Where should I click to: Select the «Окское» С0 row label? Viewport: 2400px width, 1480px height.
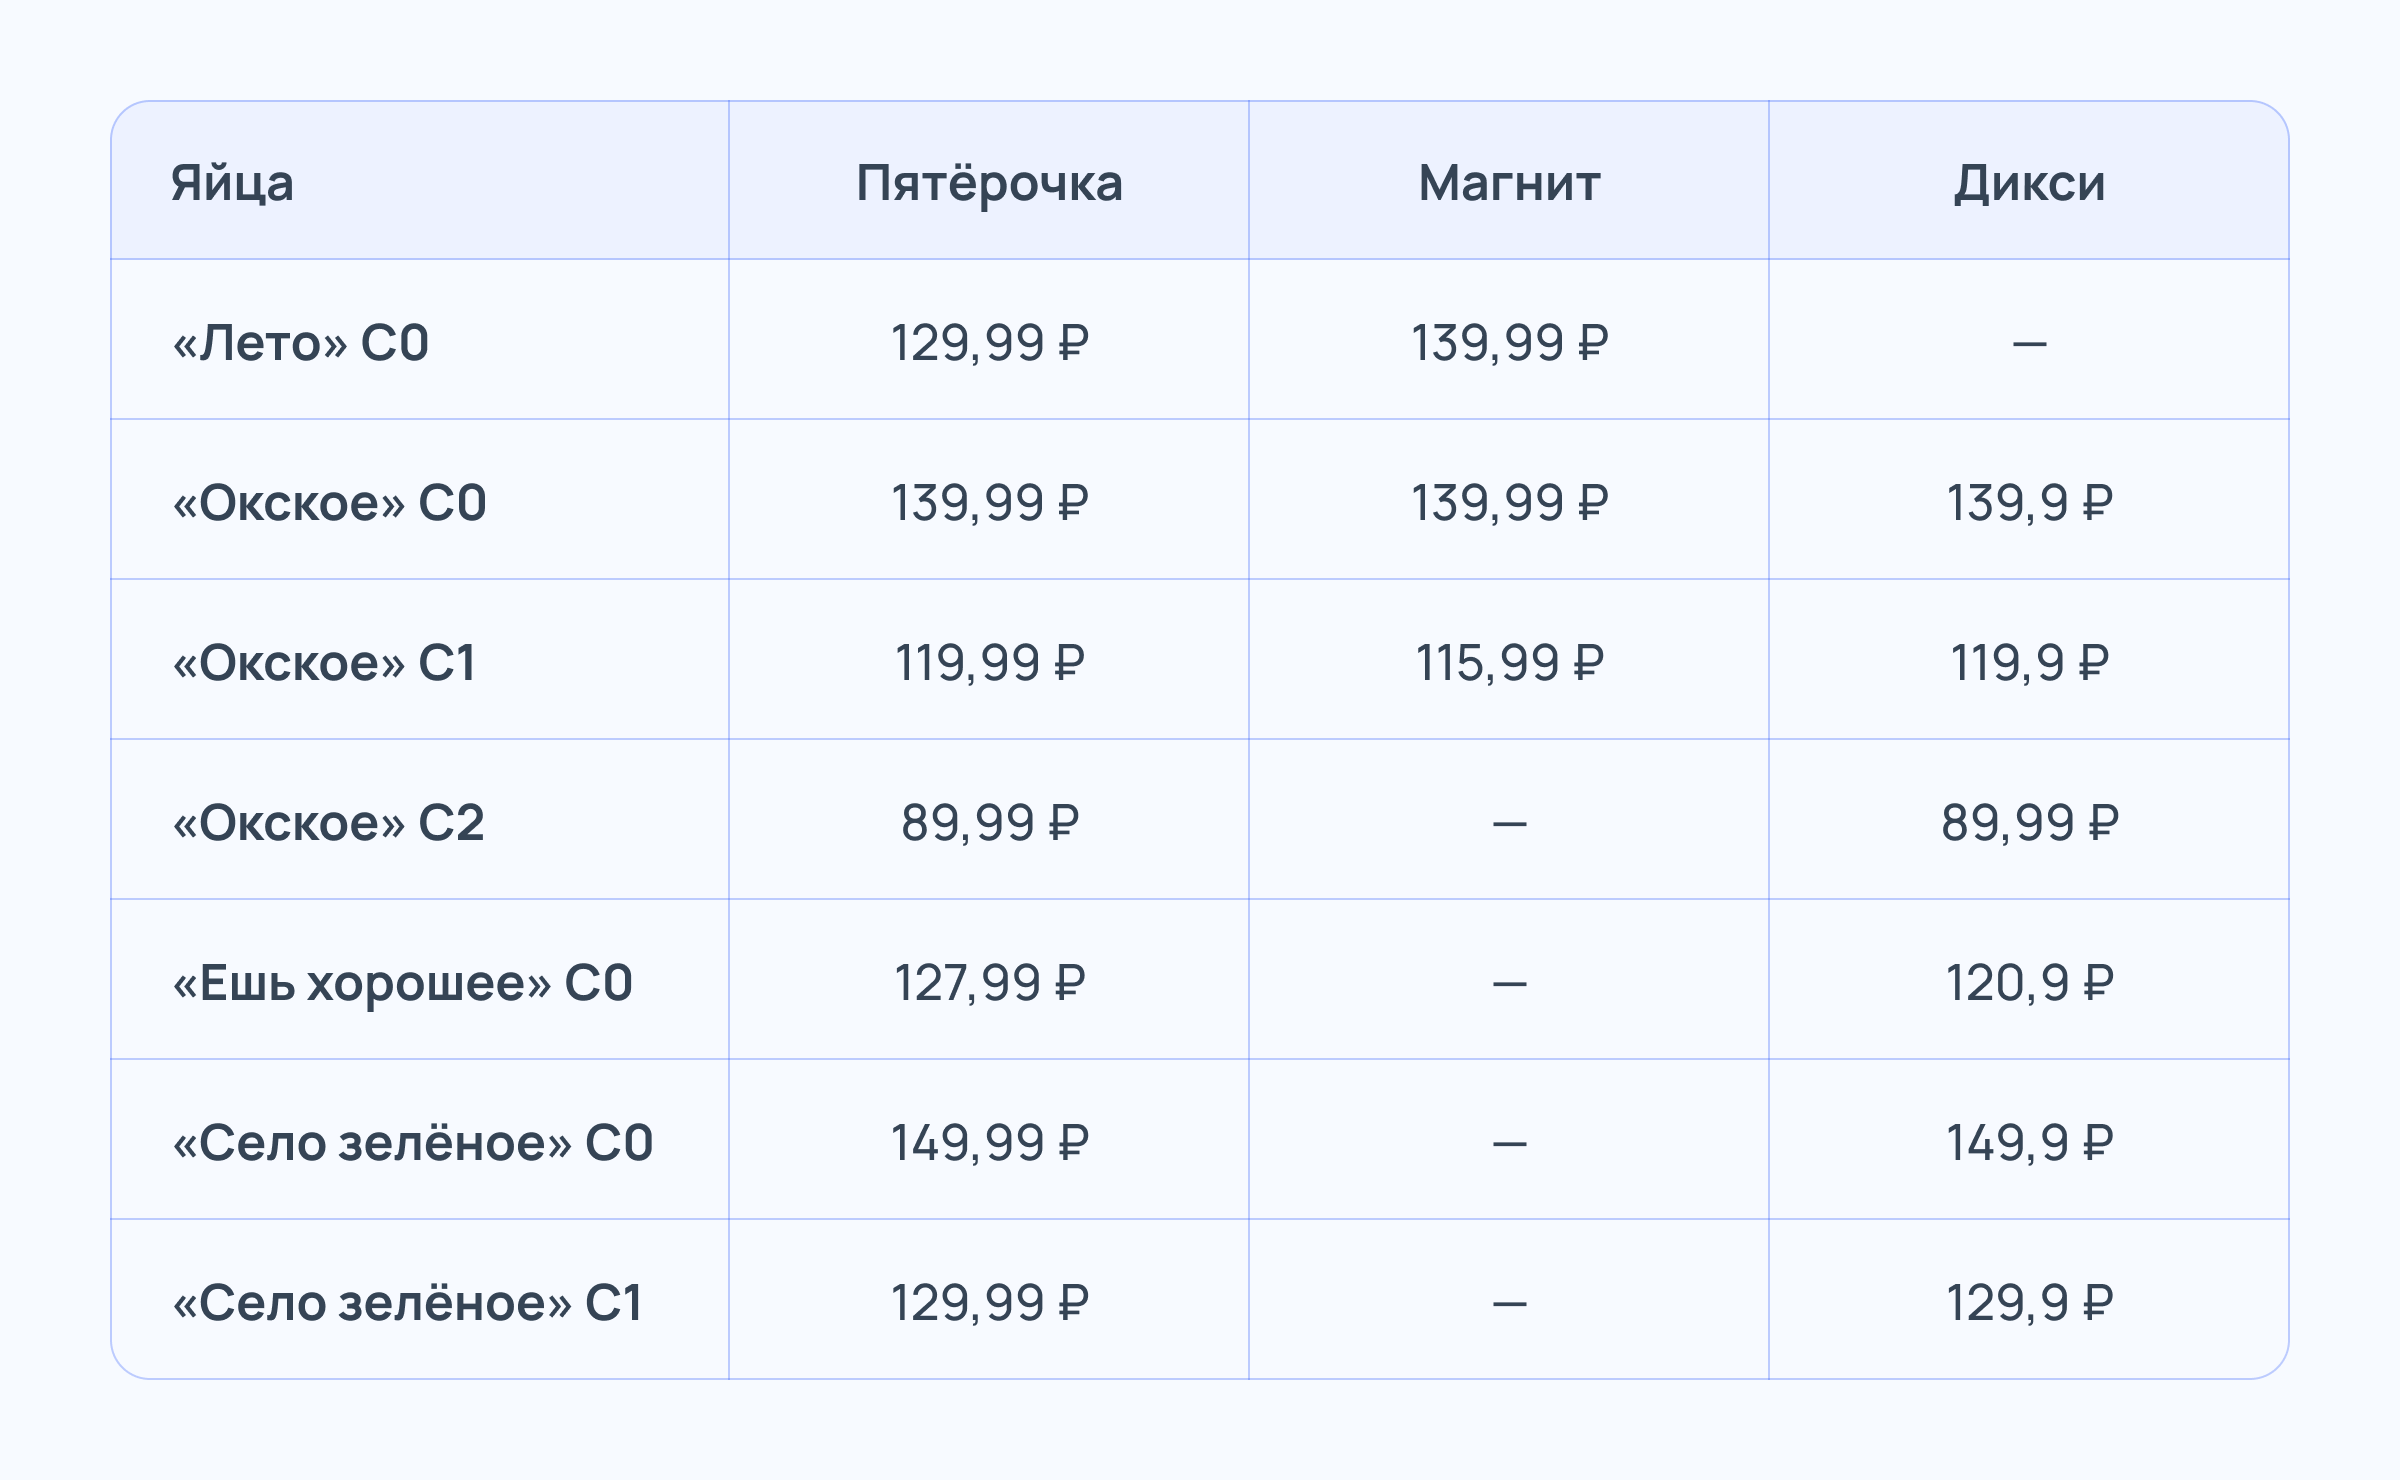(329, 503)
